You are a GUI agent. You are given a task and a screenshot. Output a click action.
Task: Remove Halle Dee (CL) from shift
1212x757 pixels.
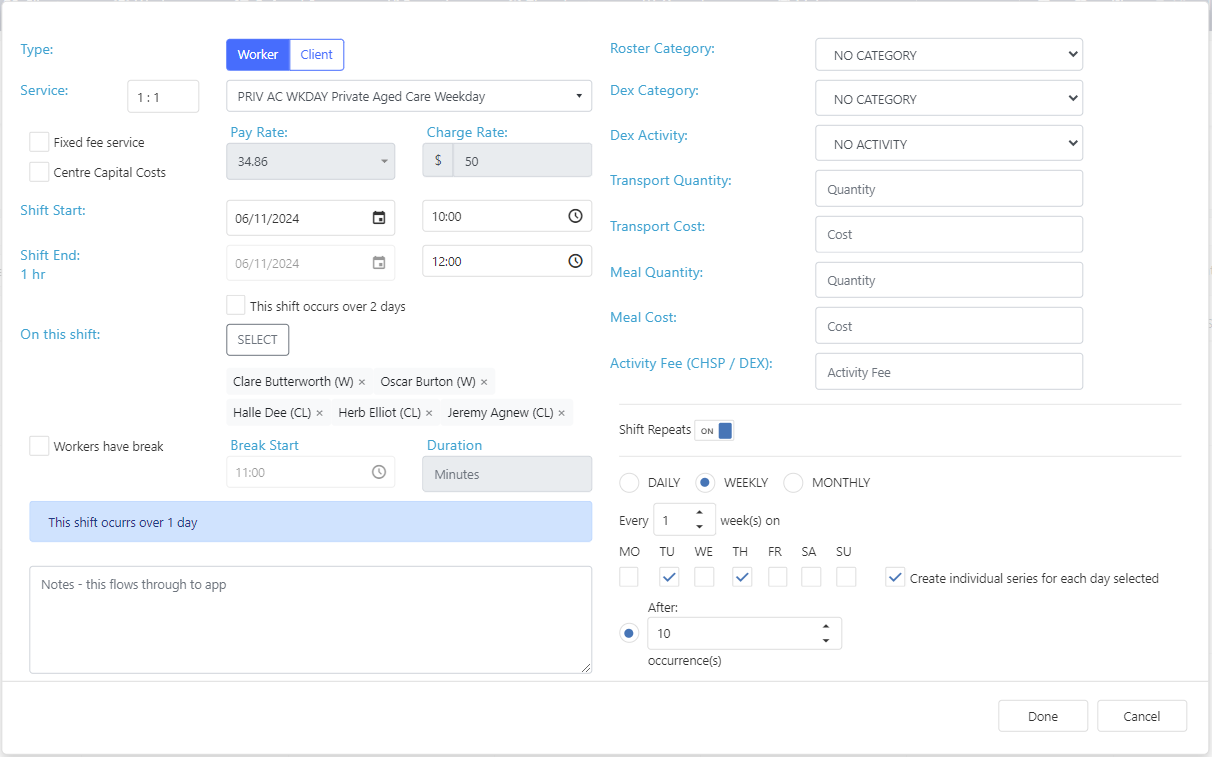point(320,412)
